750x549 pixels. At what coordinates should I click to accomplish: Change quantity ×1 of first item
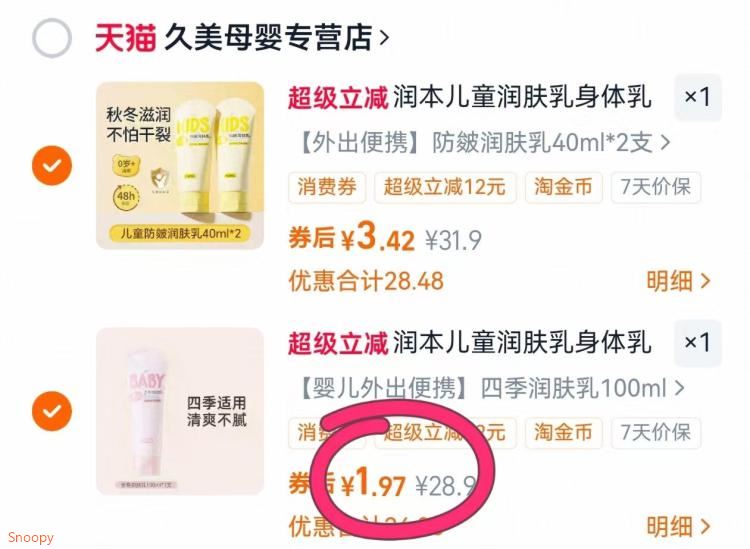[x=697, y=97]
